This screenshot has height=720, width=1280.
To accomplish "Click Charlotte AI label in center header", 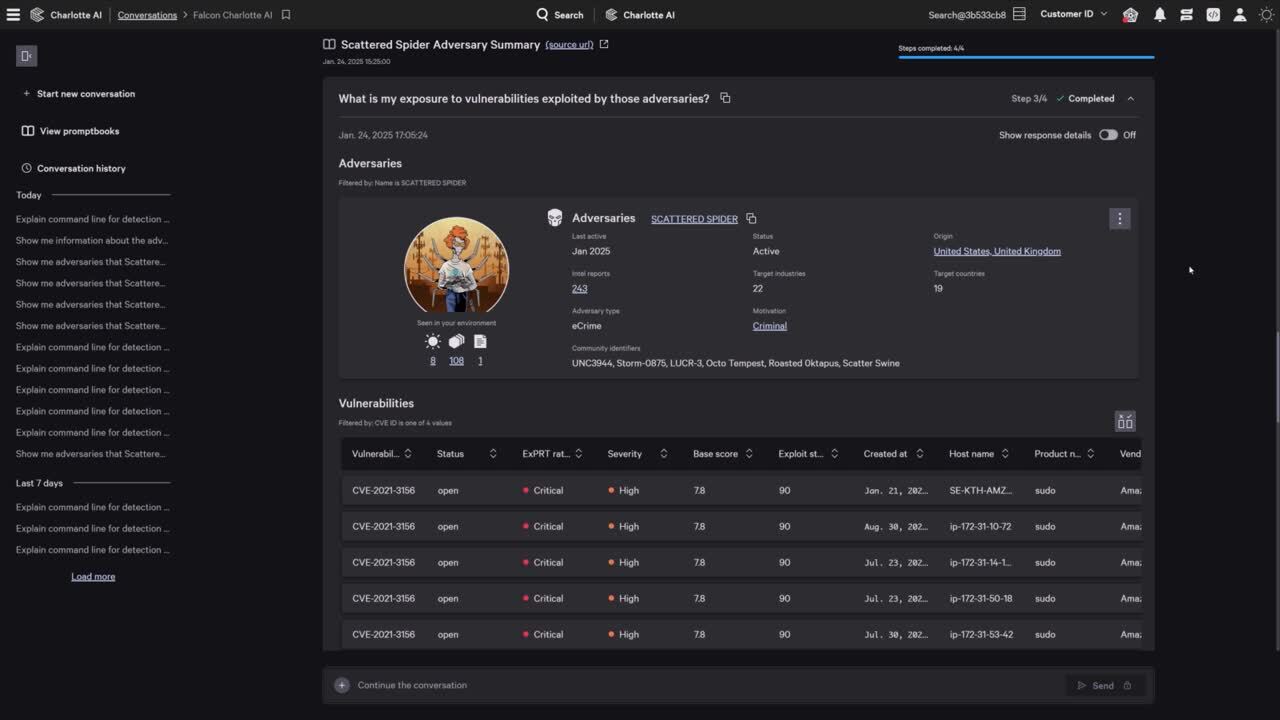I will click(x=649, y=15).
